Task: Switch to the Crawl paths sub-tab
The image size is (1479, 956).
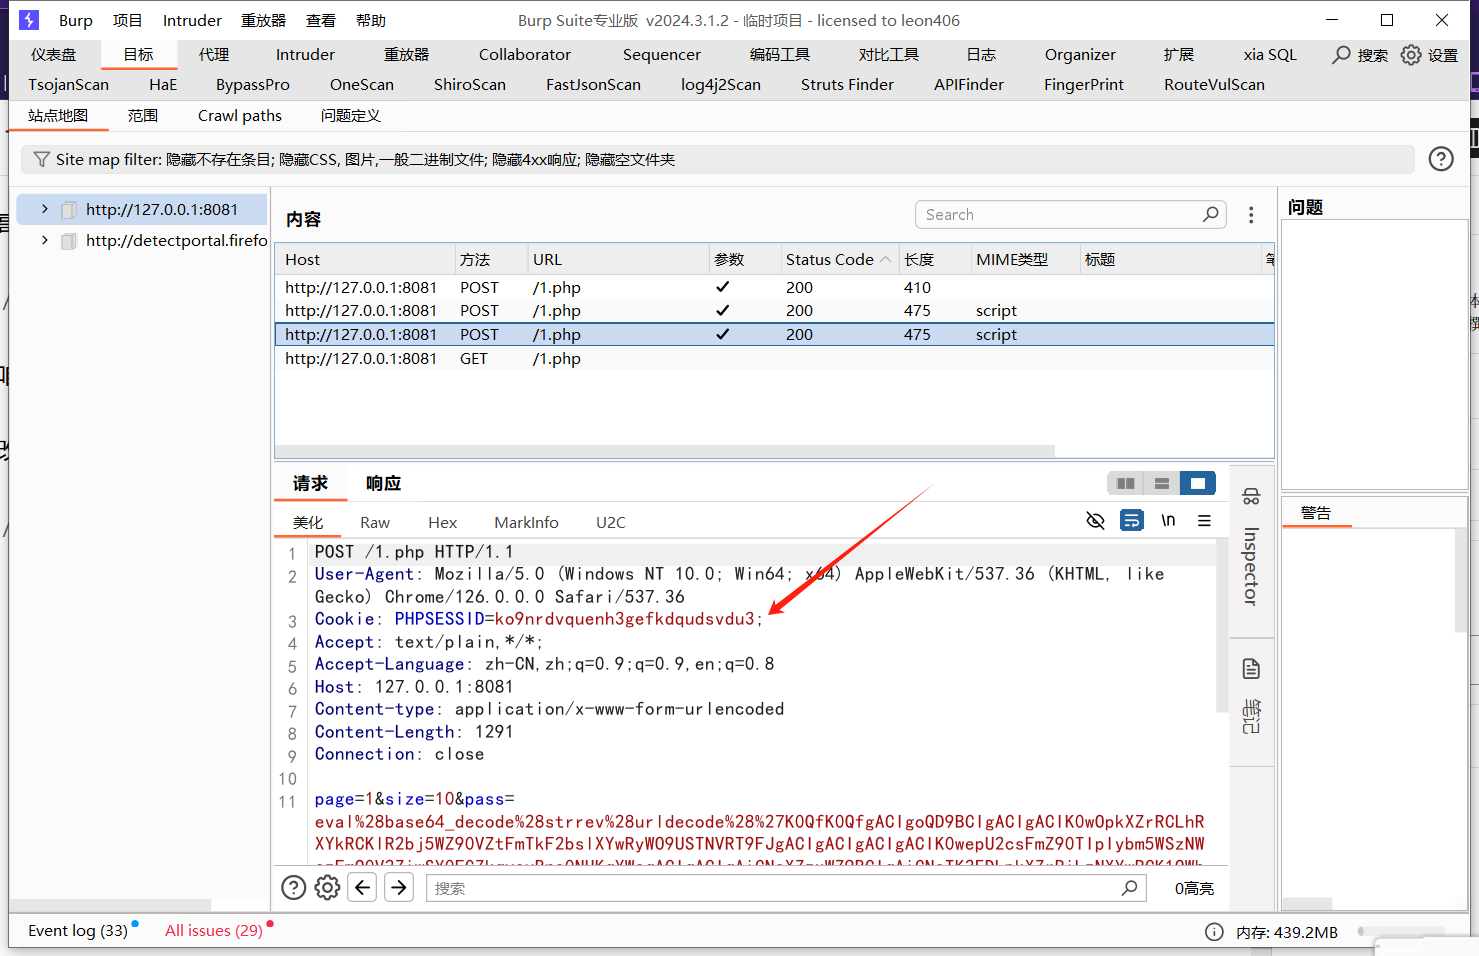Action: point(240,116)
